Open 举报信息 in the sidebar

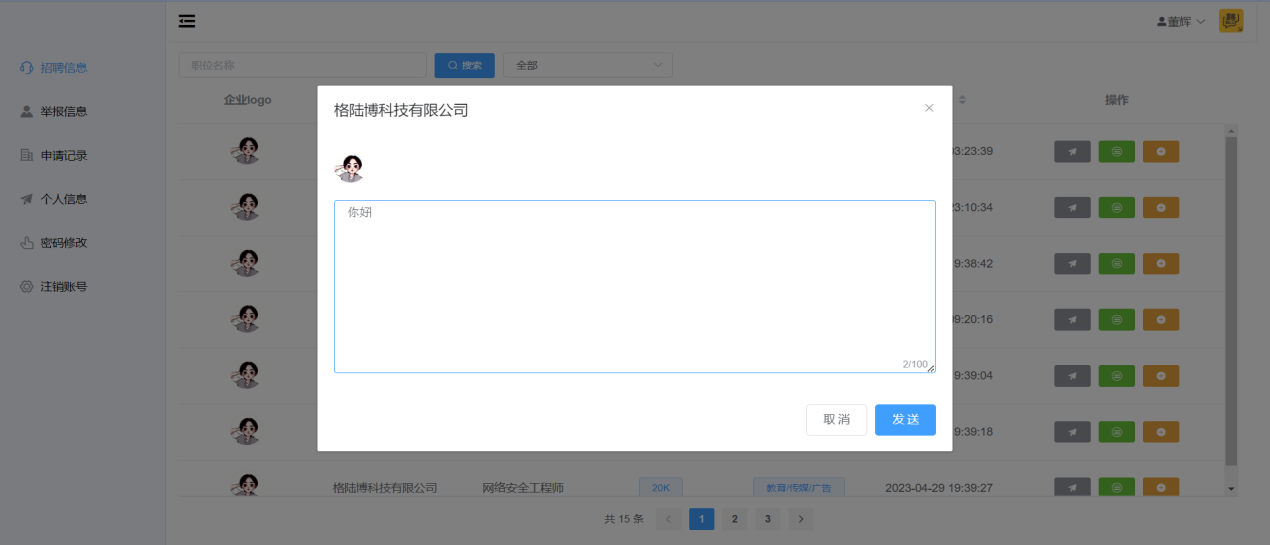pos(54,111)
